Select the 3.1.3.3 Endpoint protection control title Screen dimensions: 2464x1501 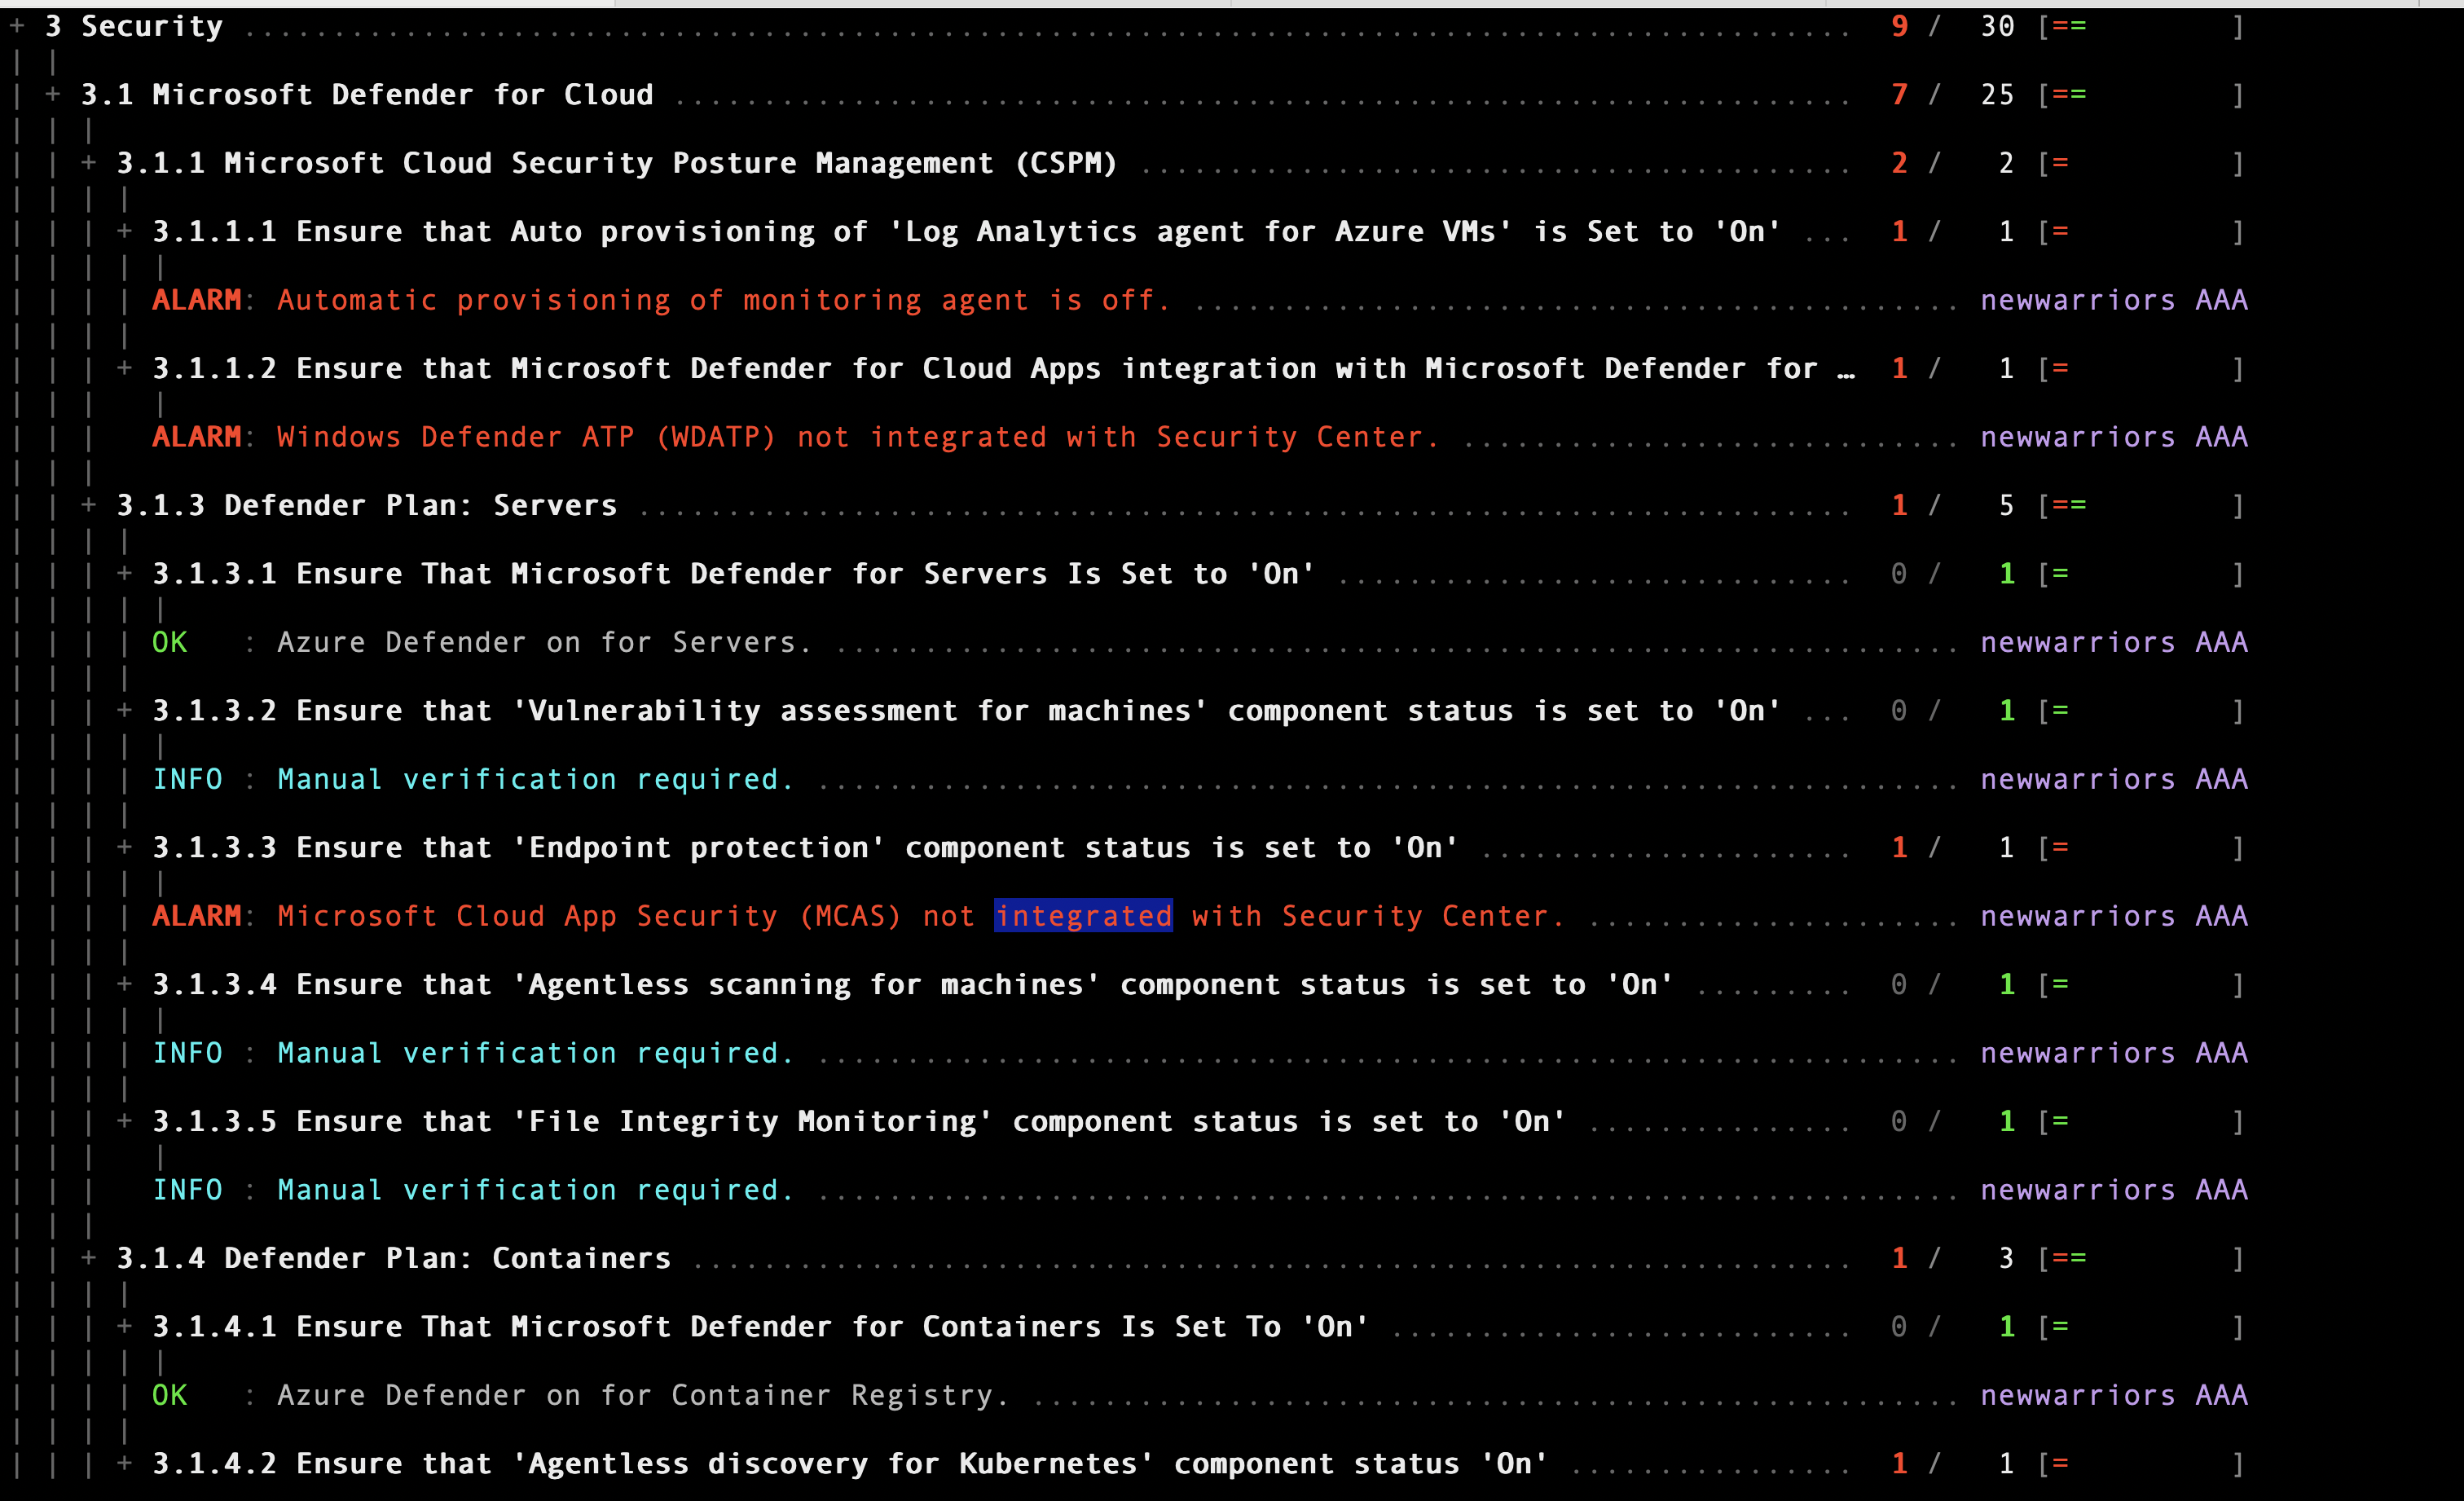click(805, 848)
